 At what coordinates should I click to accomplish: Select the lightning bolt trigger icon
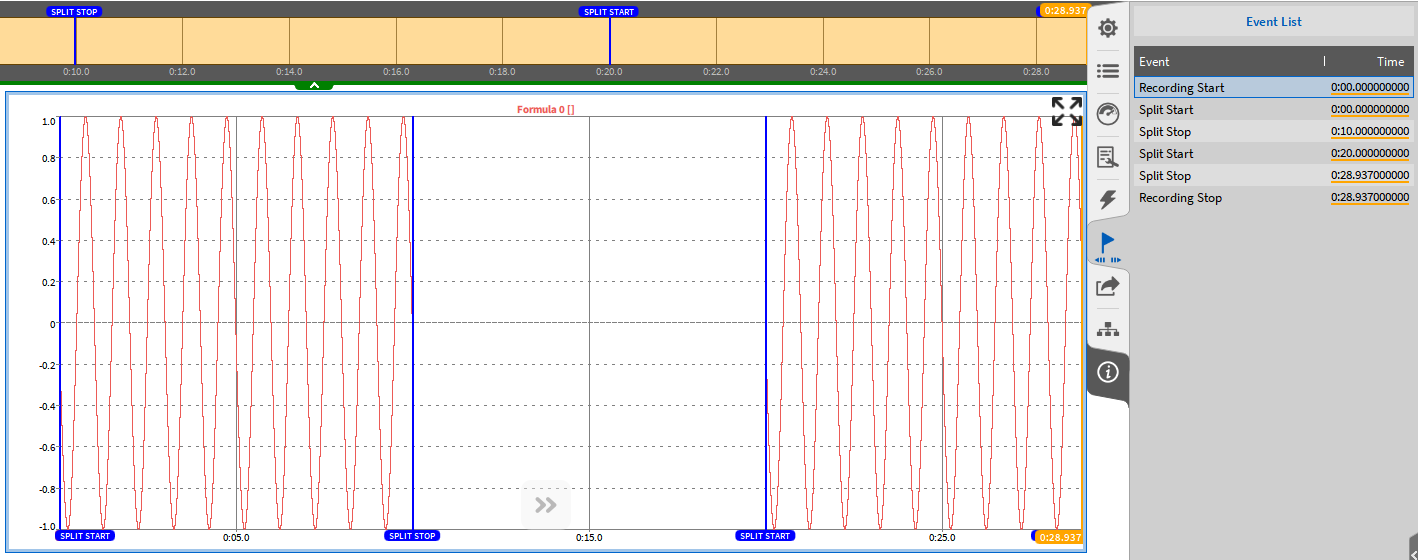click(x=1107, y=199)
